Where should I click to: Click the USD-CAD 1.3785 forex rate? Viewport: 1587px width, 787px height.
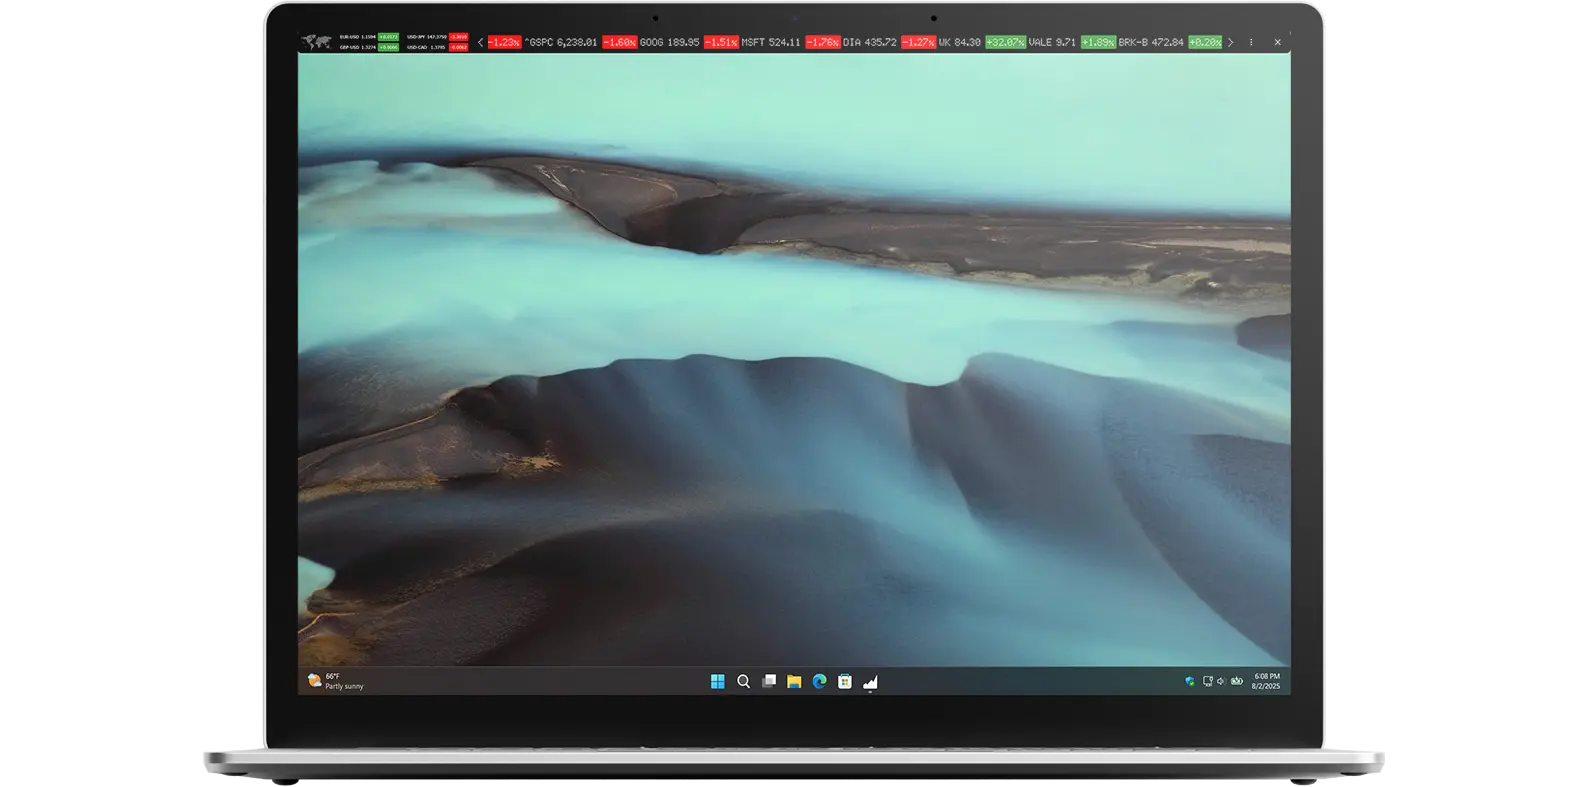(427, 47)
